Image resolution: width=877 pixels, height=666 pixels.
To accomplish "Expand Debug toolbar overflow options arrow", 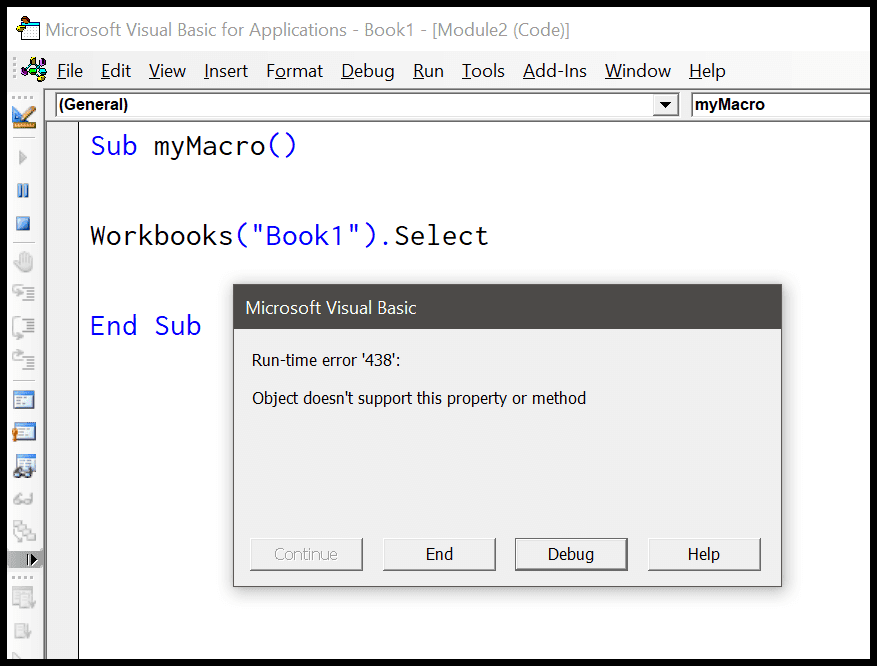I will click(x=25, y=559).
